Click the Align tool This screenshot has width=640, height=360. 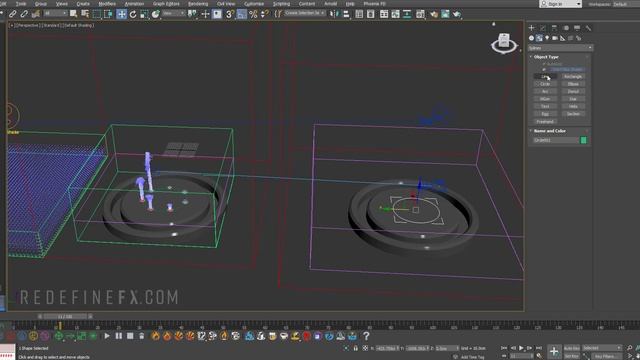point(346,14)
